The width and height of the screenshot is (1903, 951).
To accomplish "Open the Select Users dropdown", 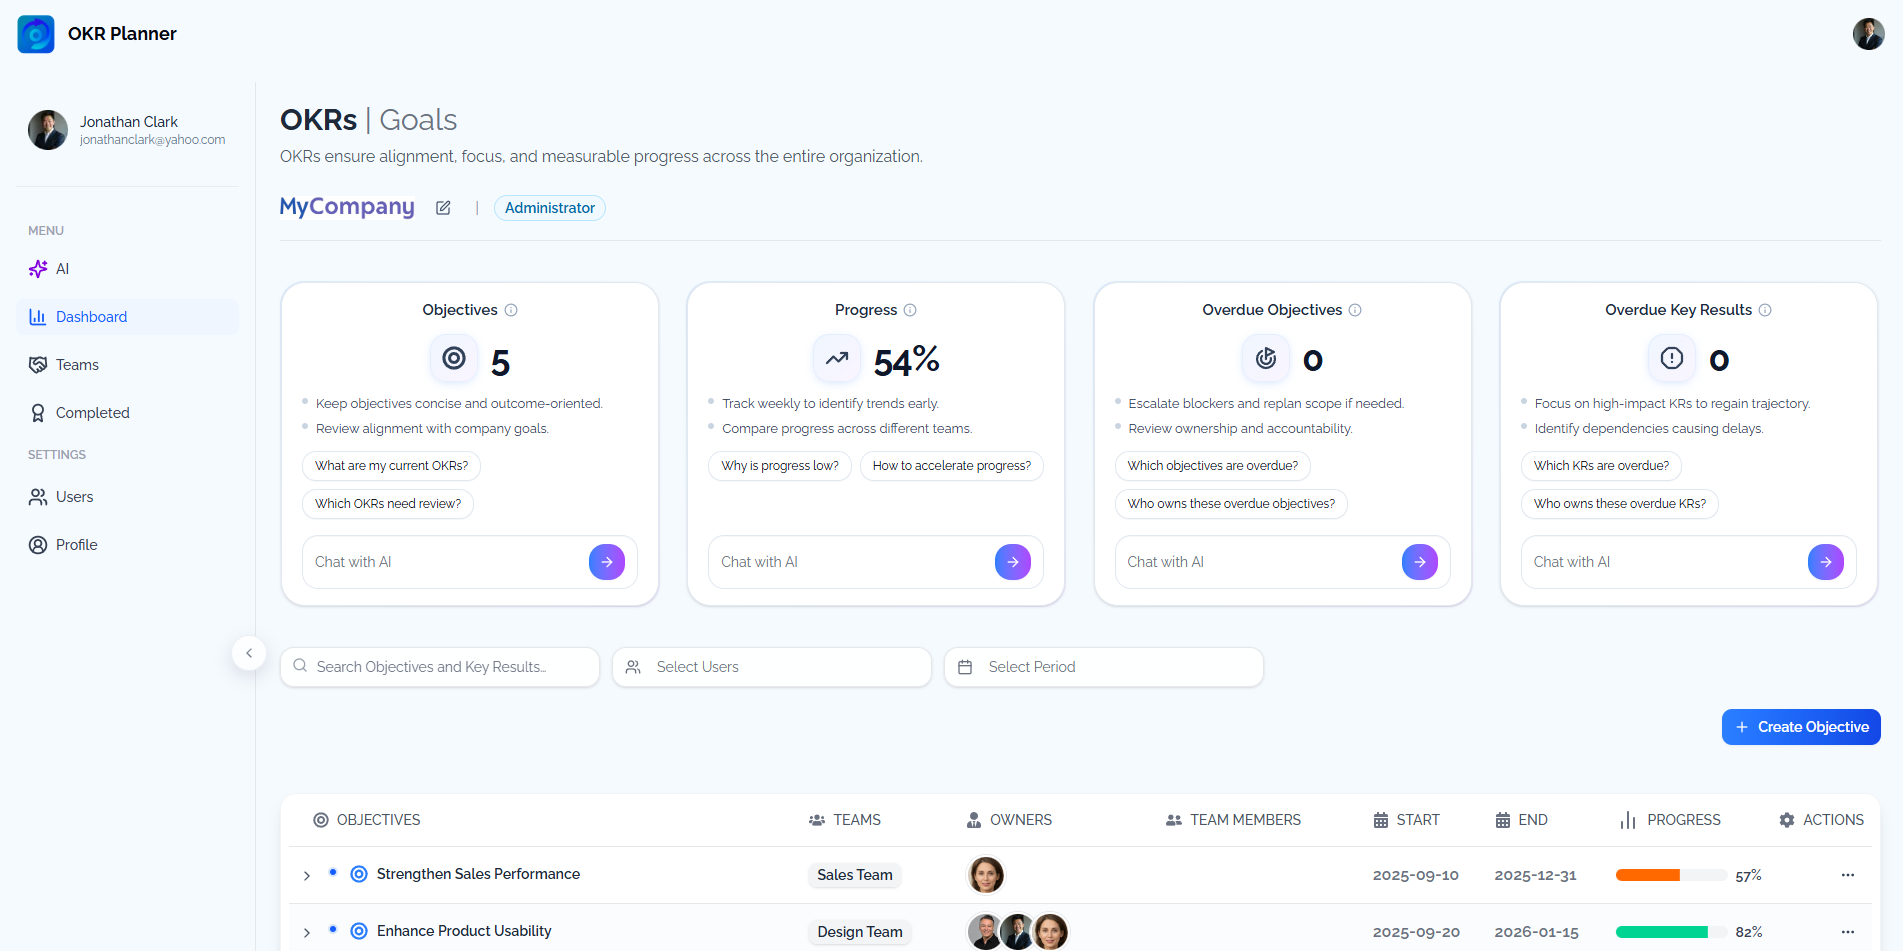I will pyautogui.click(x=771, y=667).
